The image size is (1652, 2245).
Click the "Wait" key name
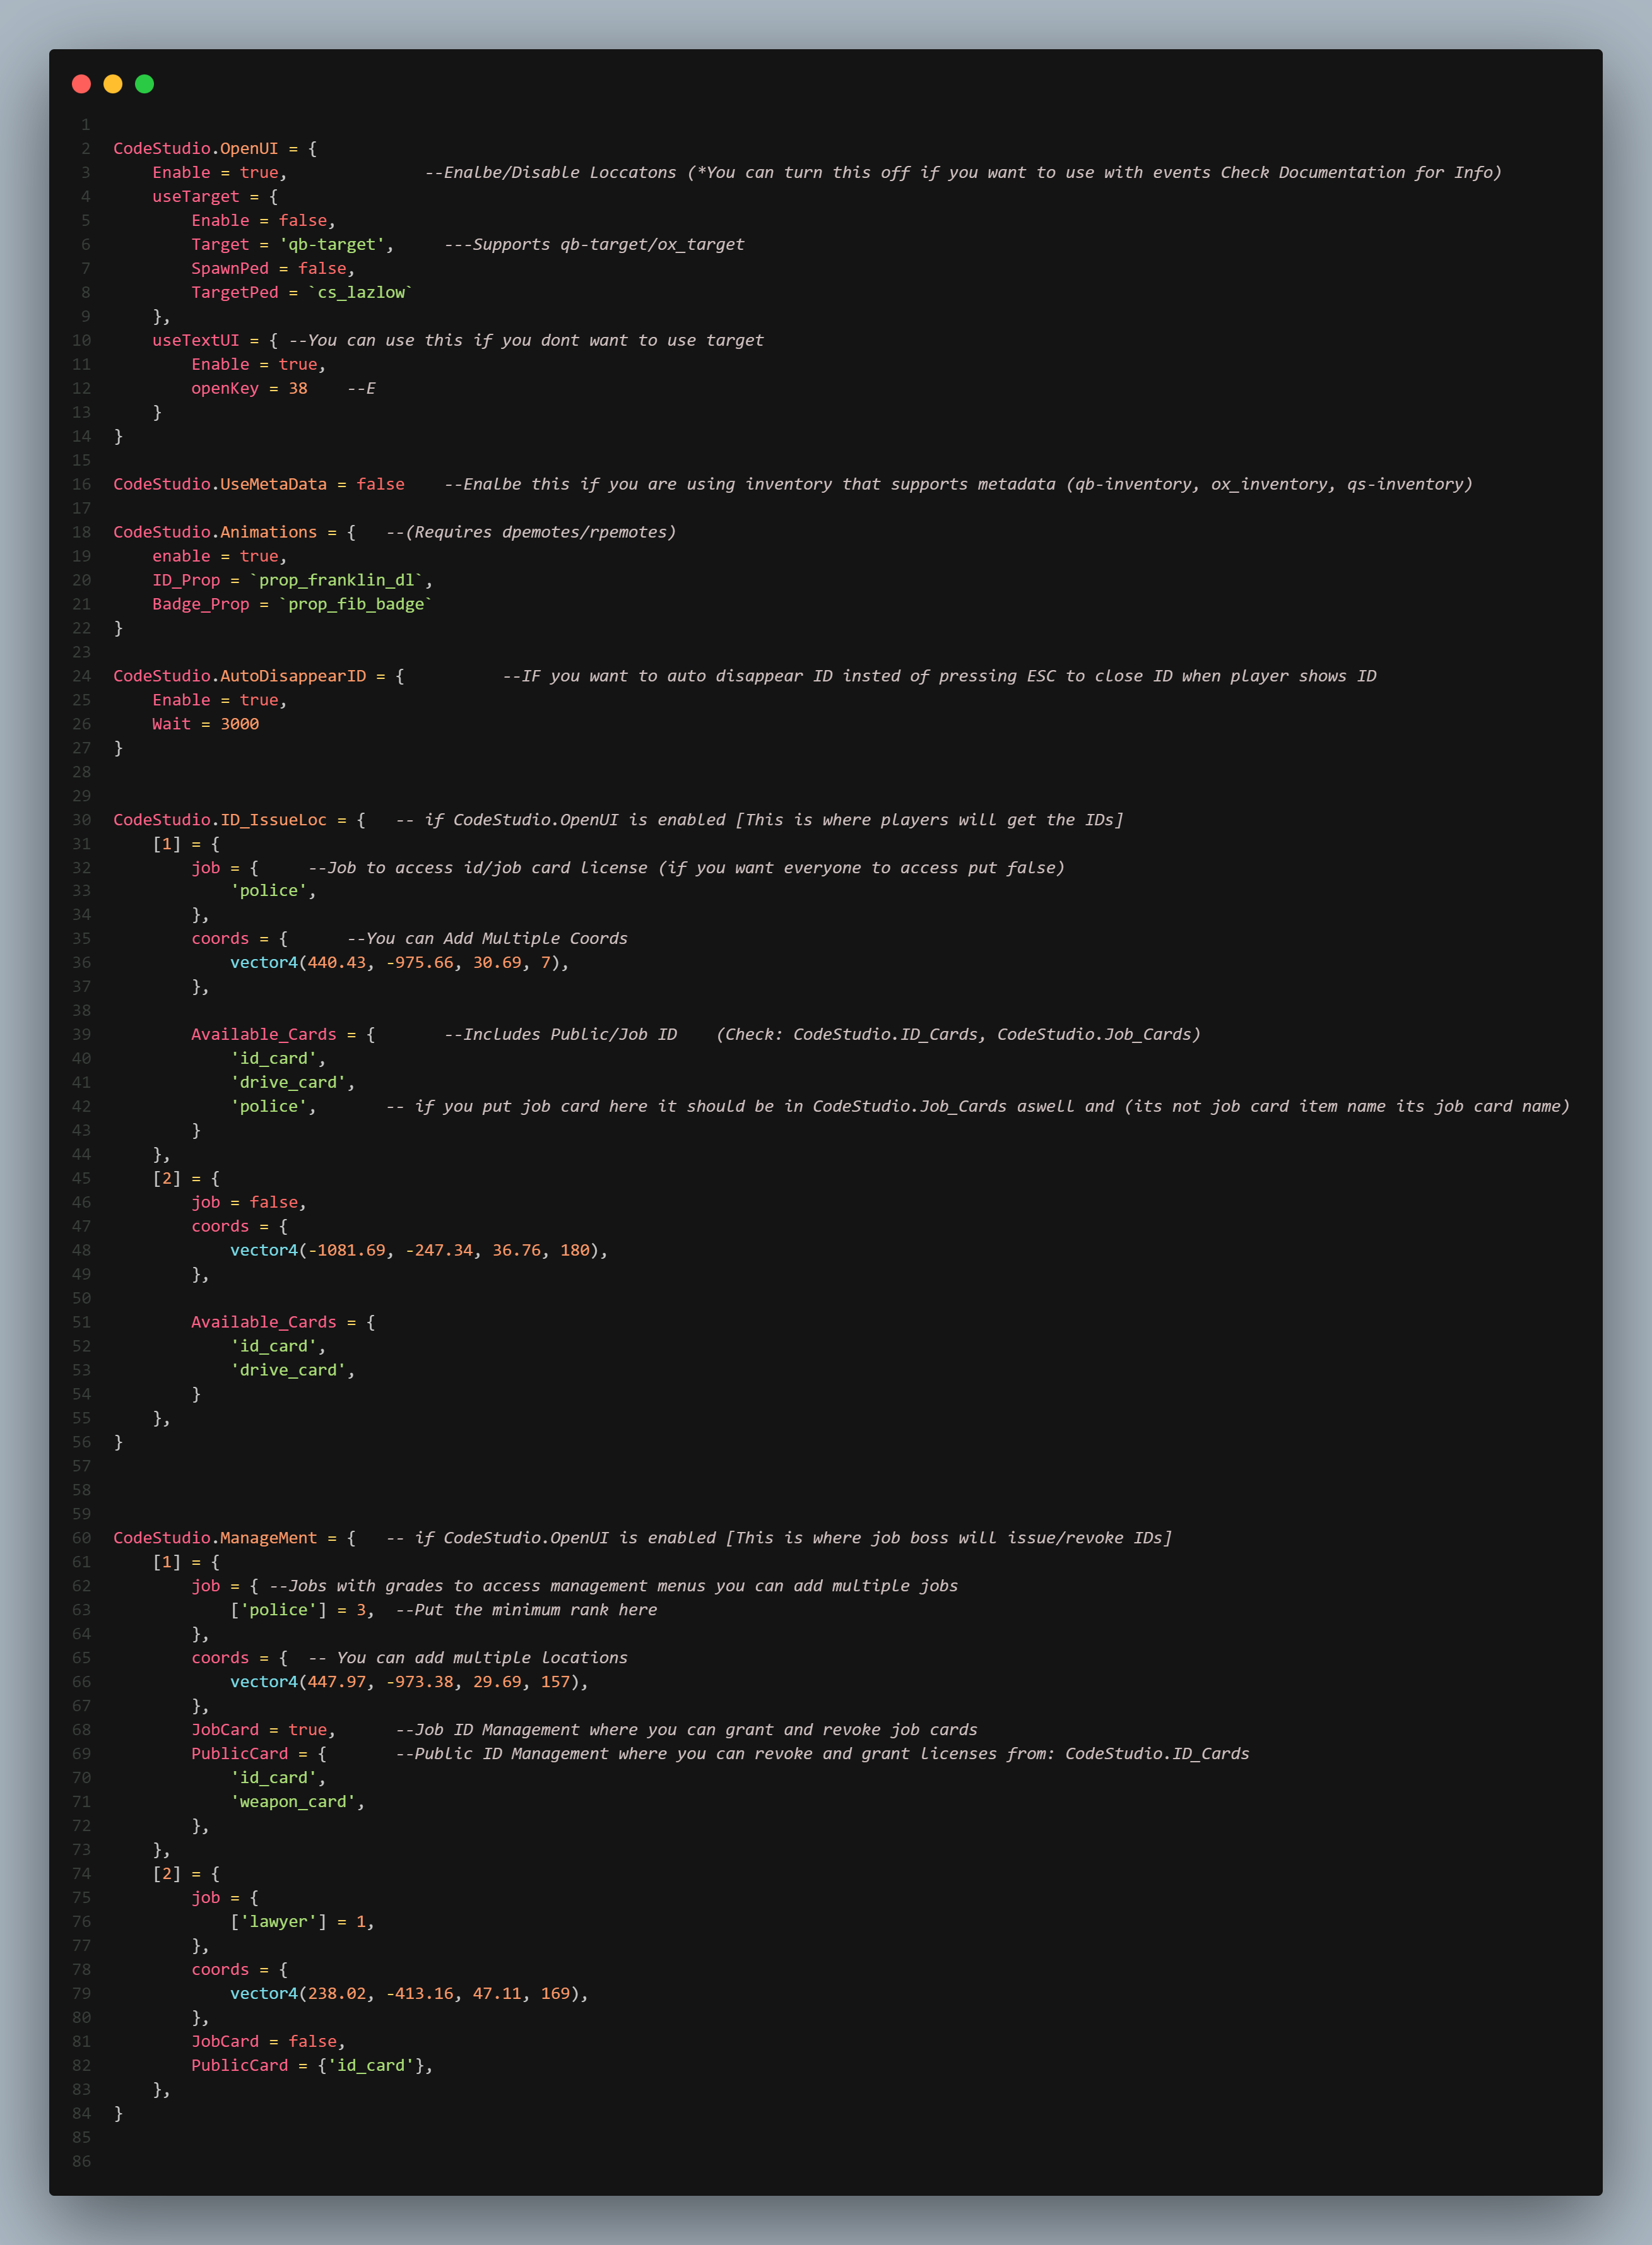pos(171,725)
